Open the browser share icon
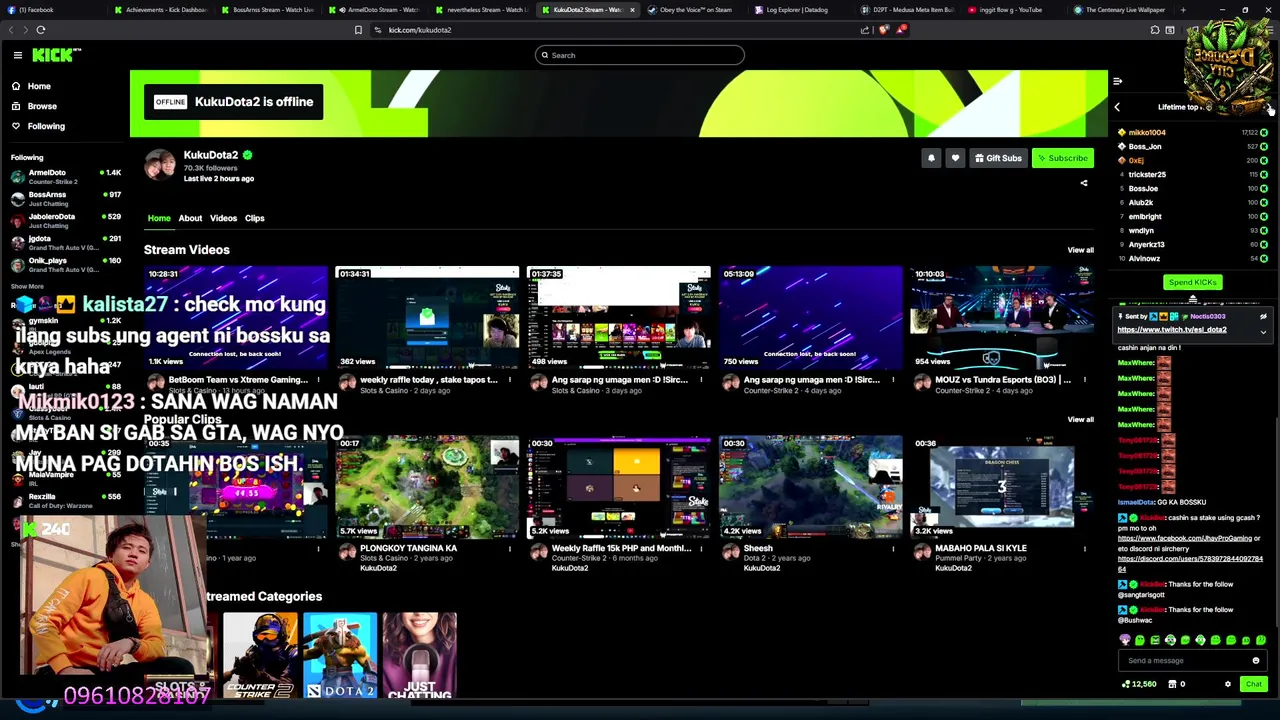 (x=865, y=30)
